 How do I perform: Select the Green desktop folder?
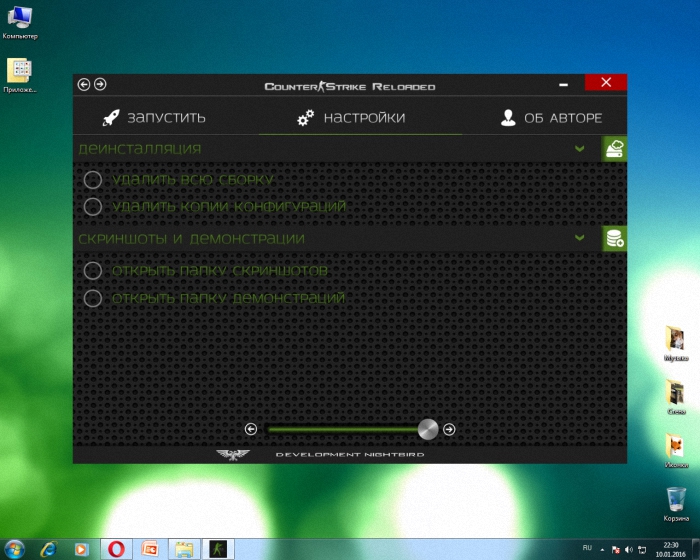(x=676, y=397)
